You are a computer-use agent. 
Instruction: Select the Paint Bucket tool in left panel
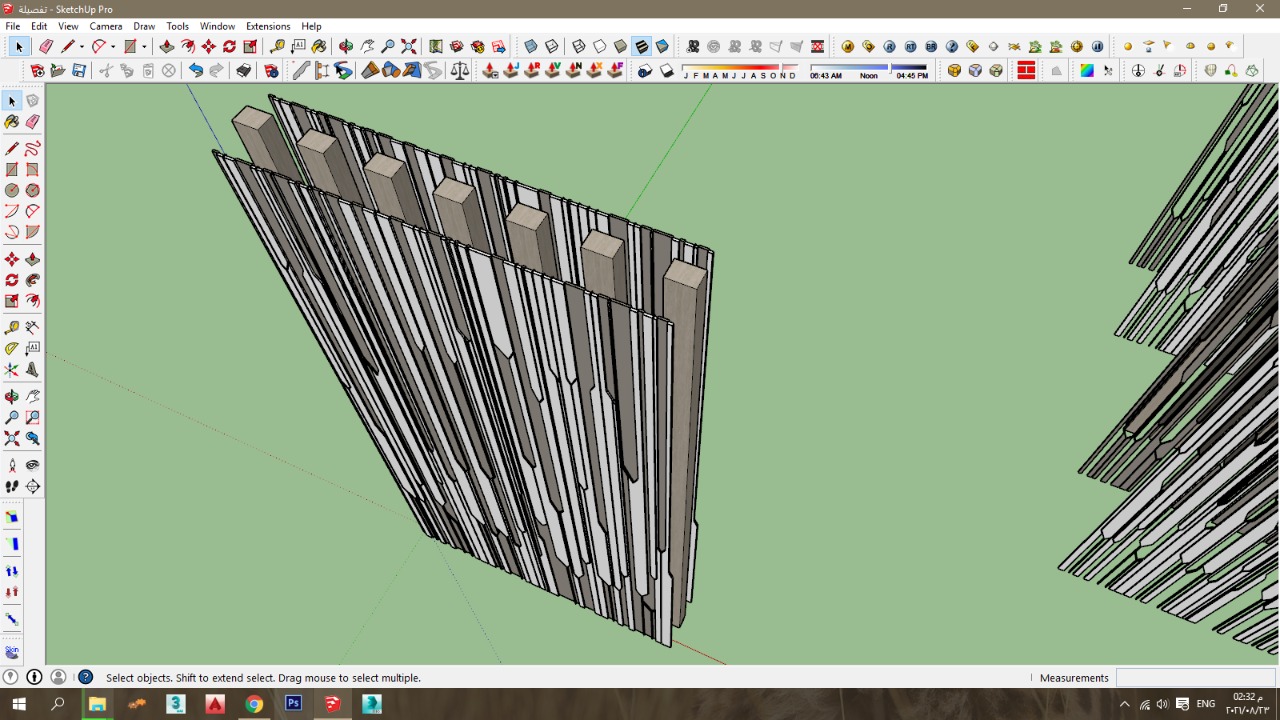[12, 122]
